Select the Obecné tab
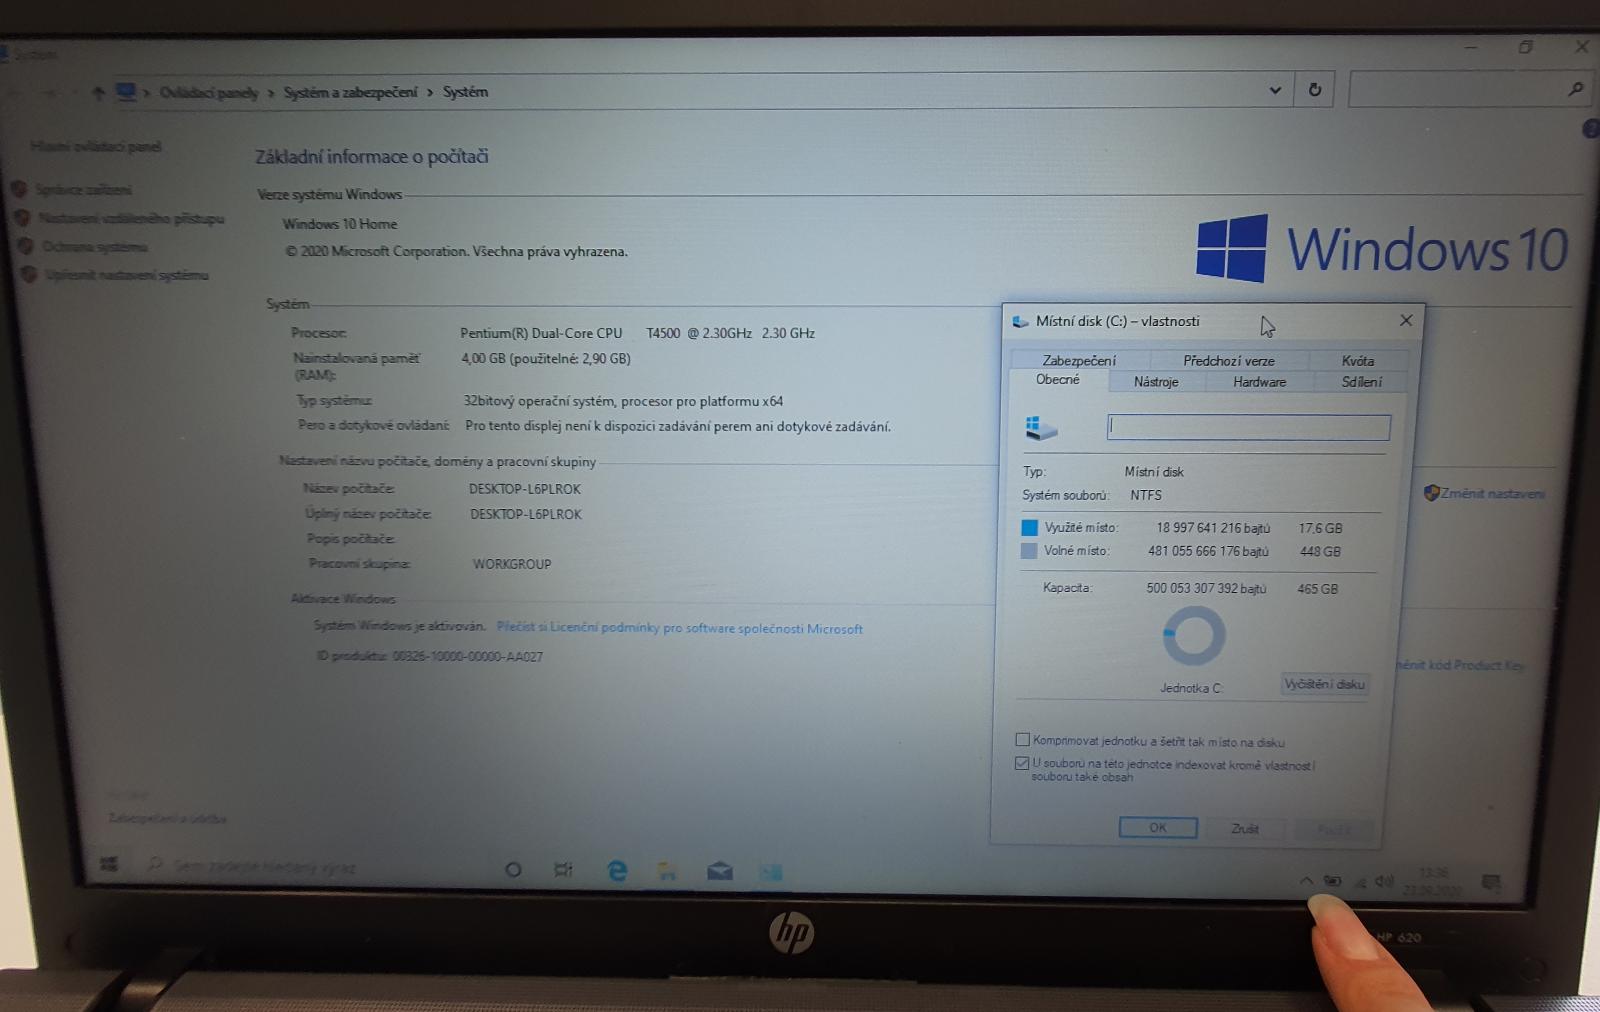 pyautogui.click(x=1057, y=380)
